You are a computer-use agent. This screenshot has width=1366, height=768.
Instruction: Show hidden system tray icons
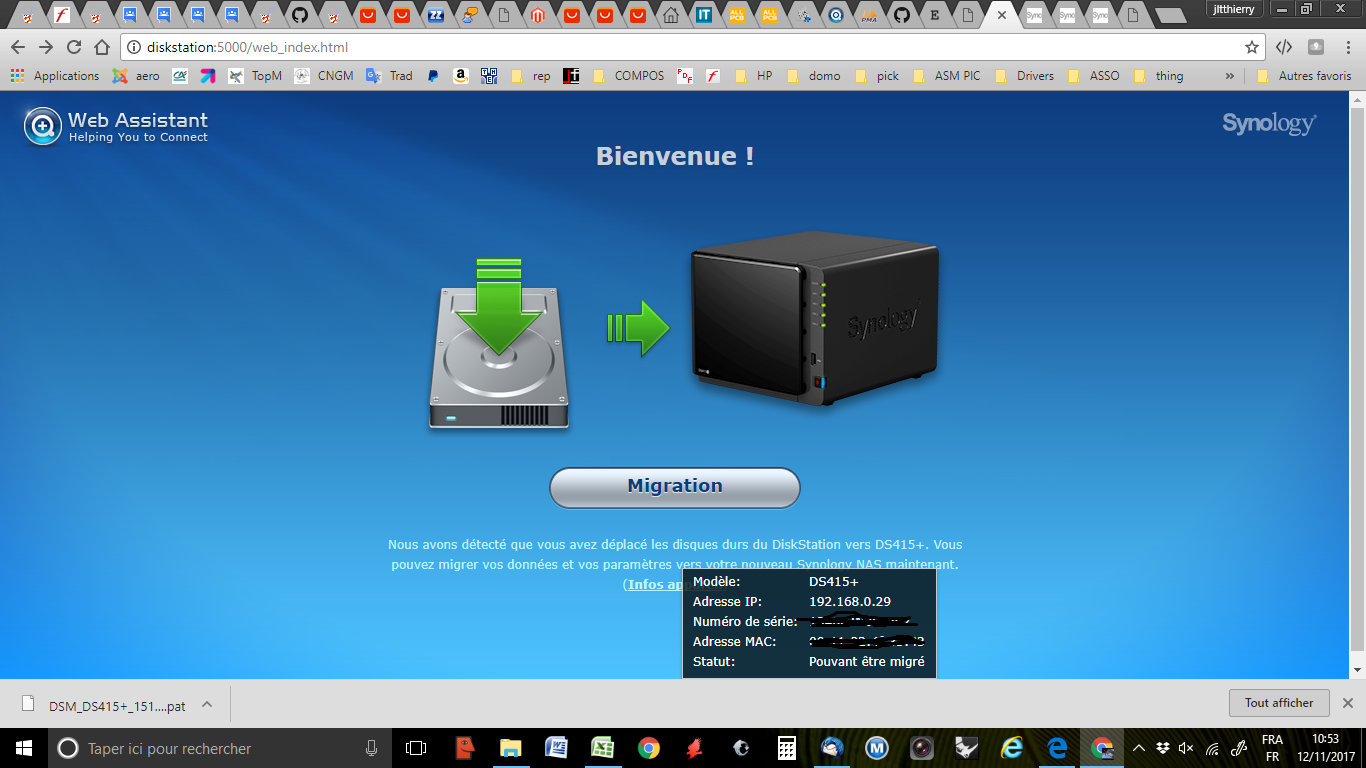point(1138,748)
